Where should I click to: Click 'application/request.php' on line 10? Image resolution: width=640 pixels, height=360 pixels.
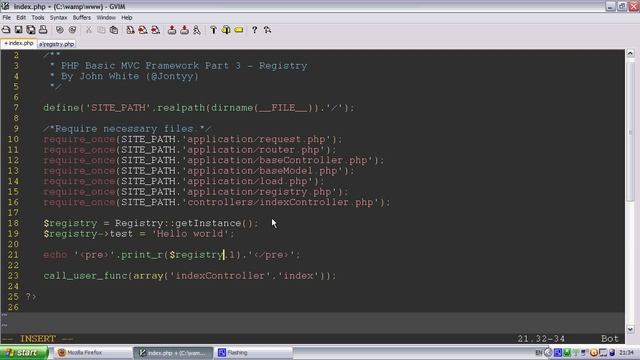click(x=256, y=139)
